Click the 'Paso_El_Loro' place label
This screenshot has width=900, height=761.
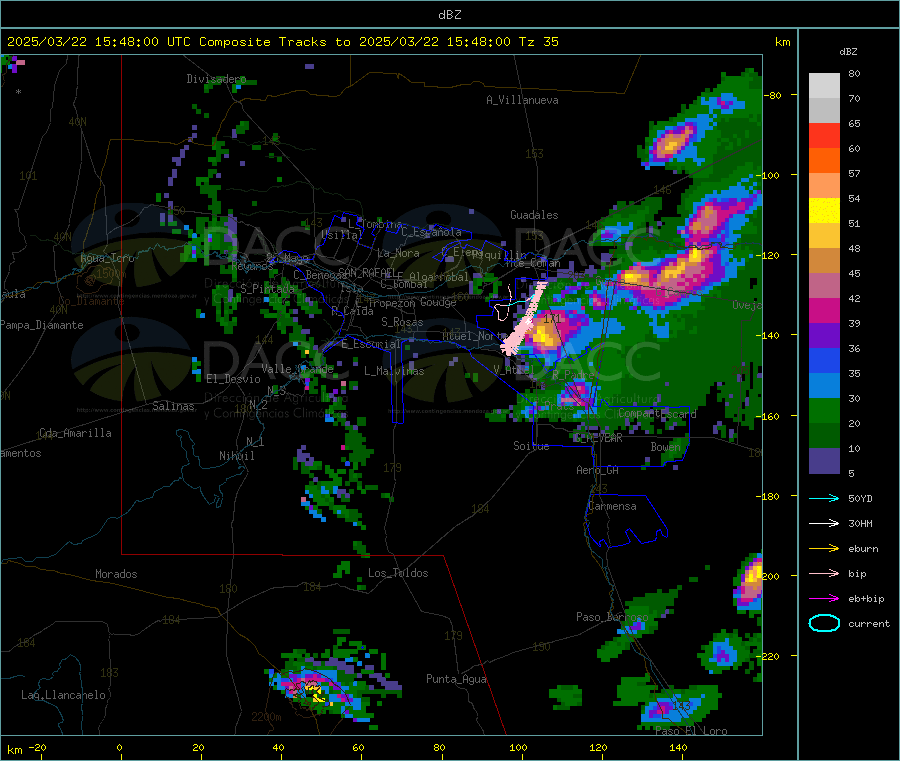(x=691, y=731)
